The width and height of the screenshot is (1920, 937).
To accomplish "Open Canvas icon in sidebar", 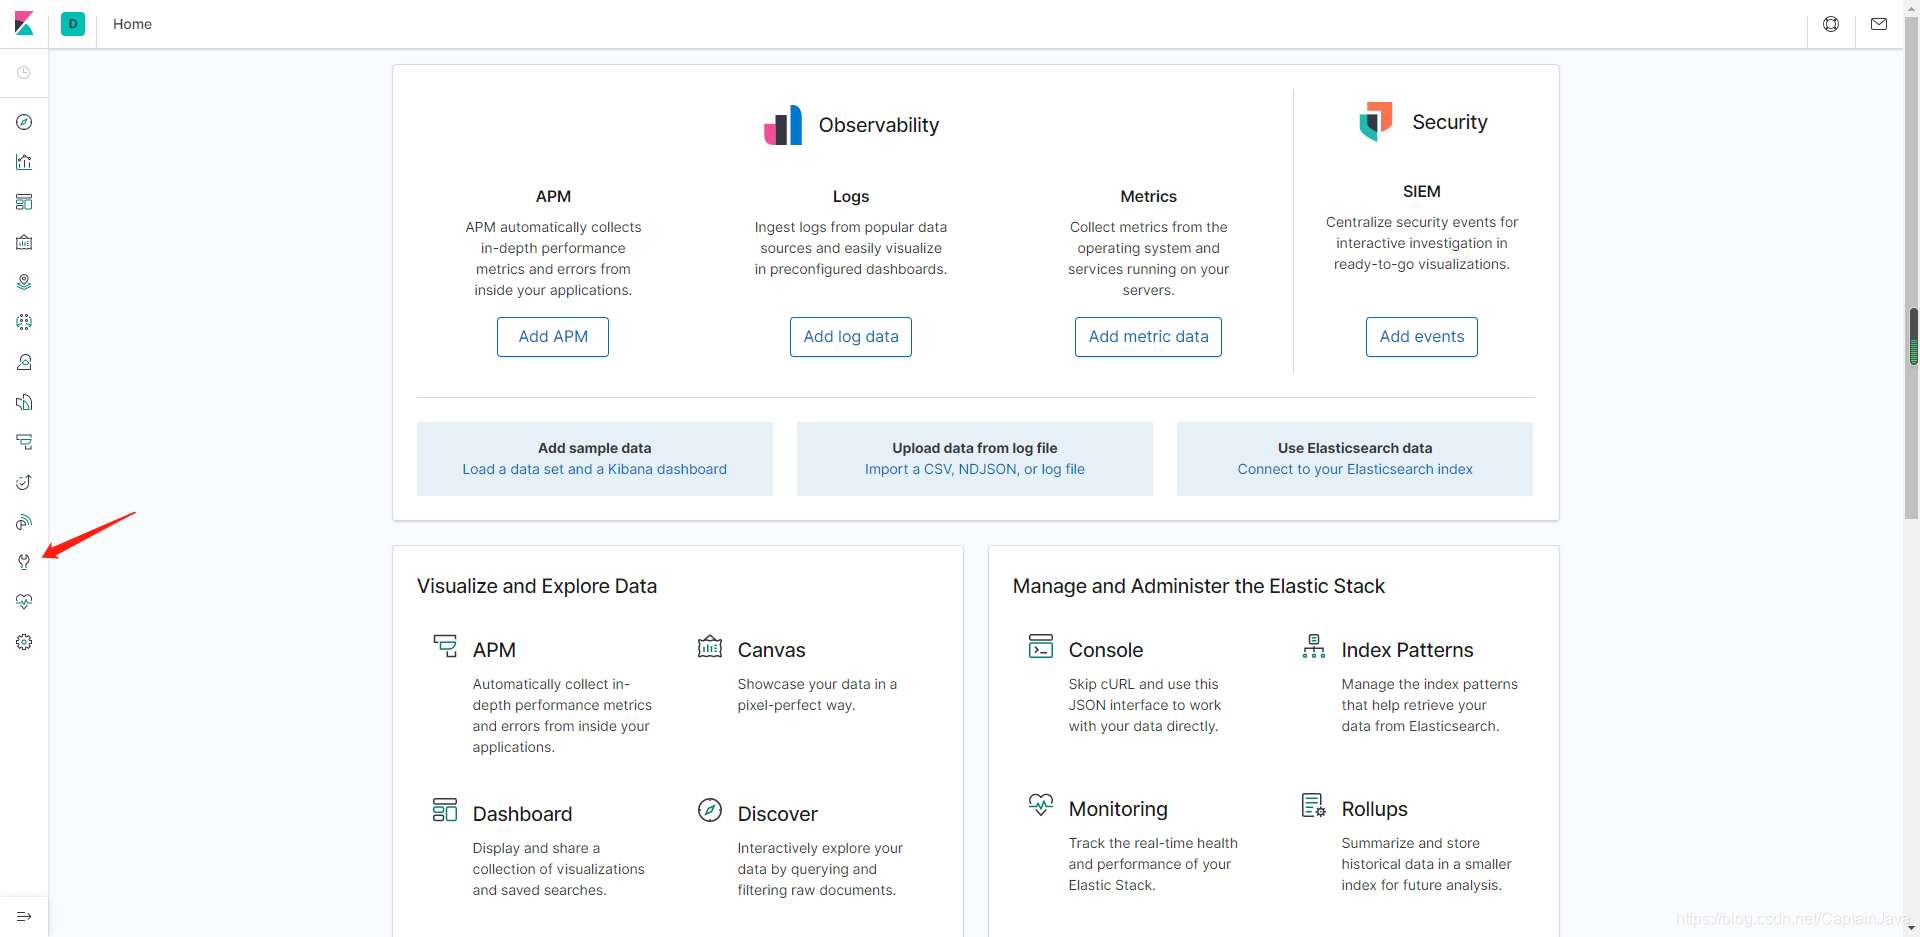I will coord(24,242).
